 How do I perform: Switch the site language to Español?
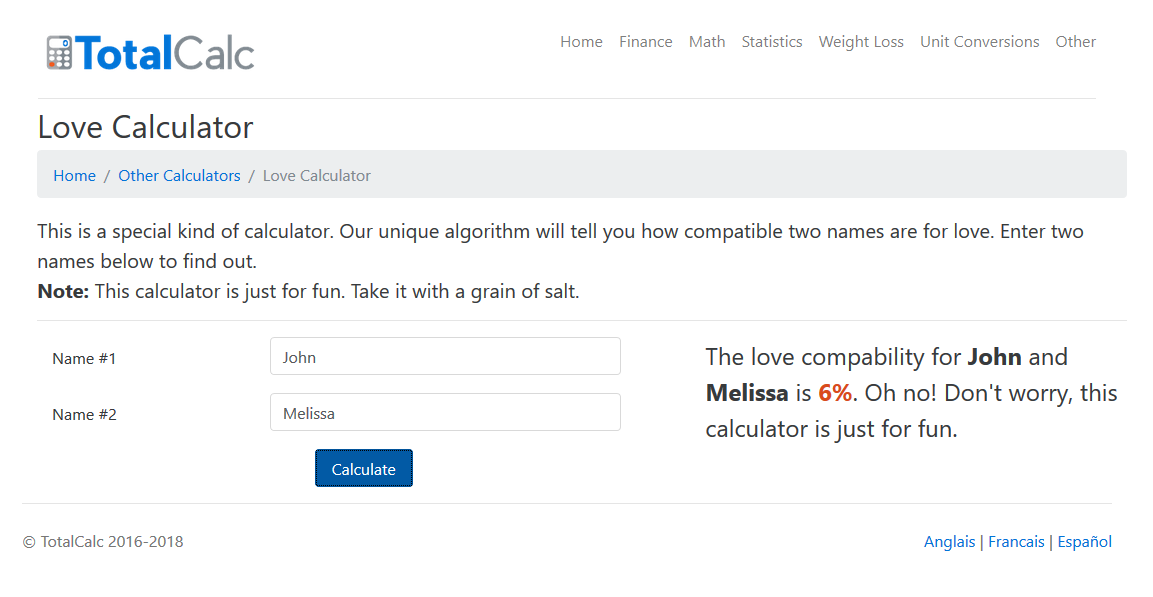(x=1084, y=541)
